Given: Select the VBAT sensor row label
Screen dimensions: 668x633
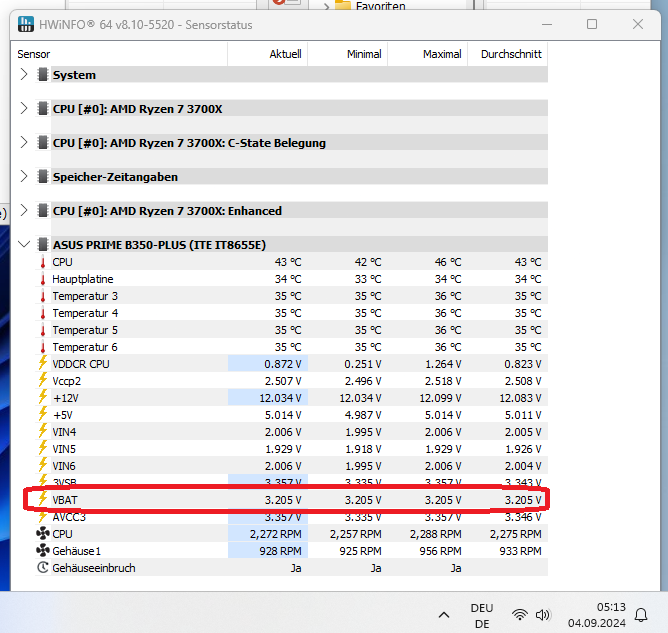Looking at the screenshot, I should coord(65,500).
